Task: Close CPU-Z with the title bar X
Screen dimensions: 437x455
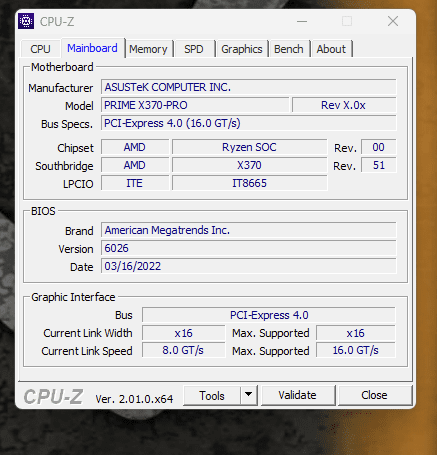Action: [393, 22]
